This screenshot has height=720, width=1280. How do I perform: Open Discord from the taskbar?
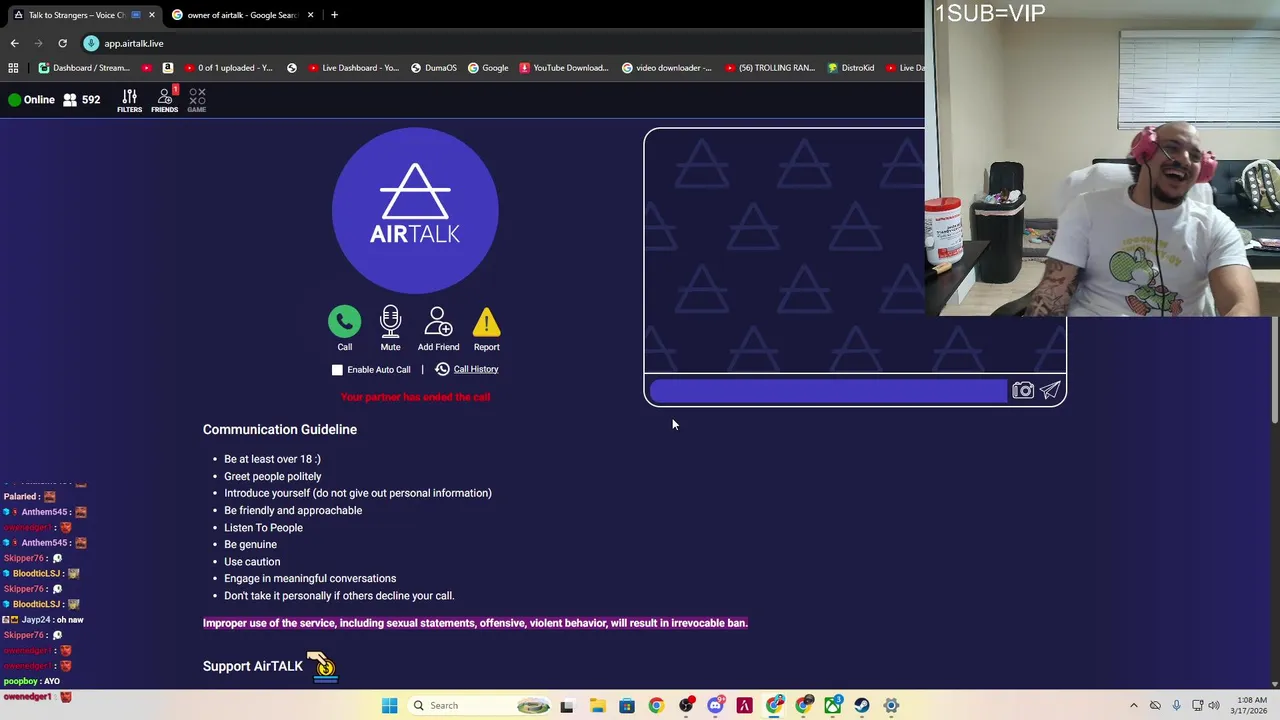(x=715, y=705)
